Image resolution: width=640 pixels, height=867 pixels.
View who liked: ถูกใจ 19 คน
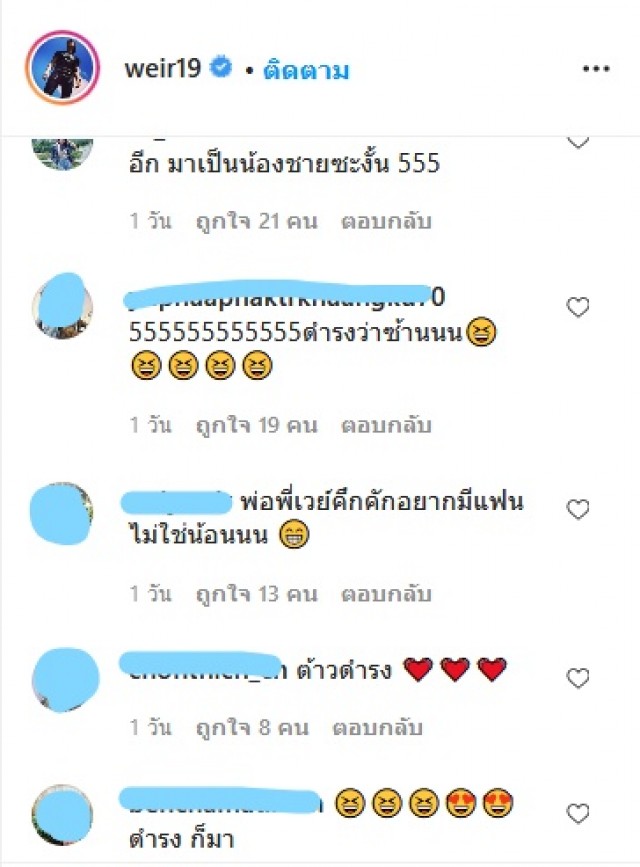[257, 425]
